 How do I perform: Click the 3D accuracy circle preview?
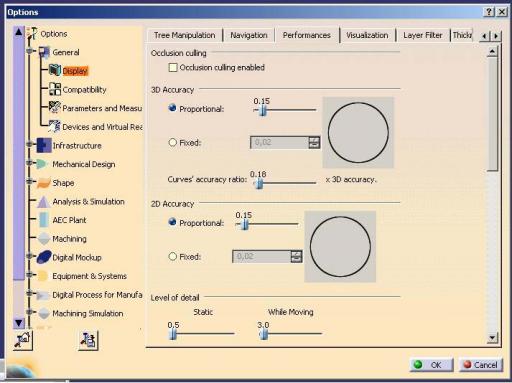[358, 133]
